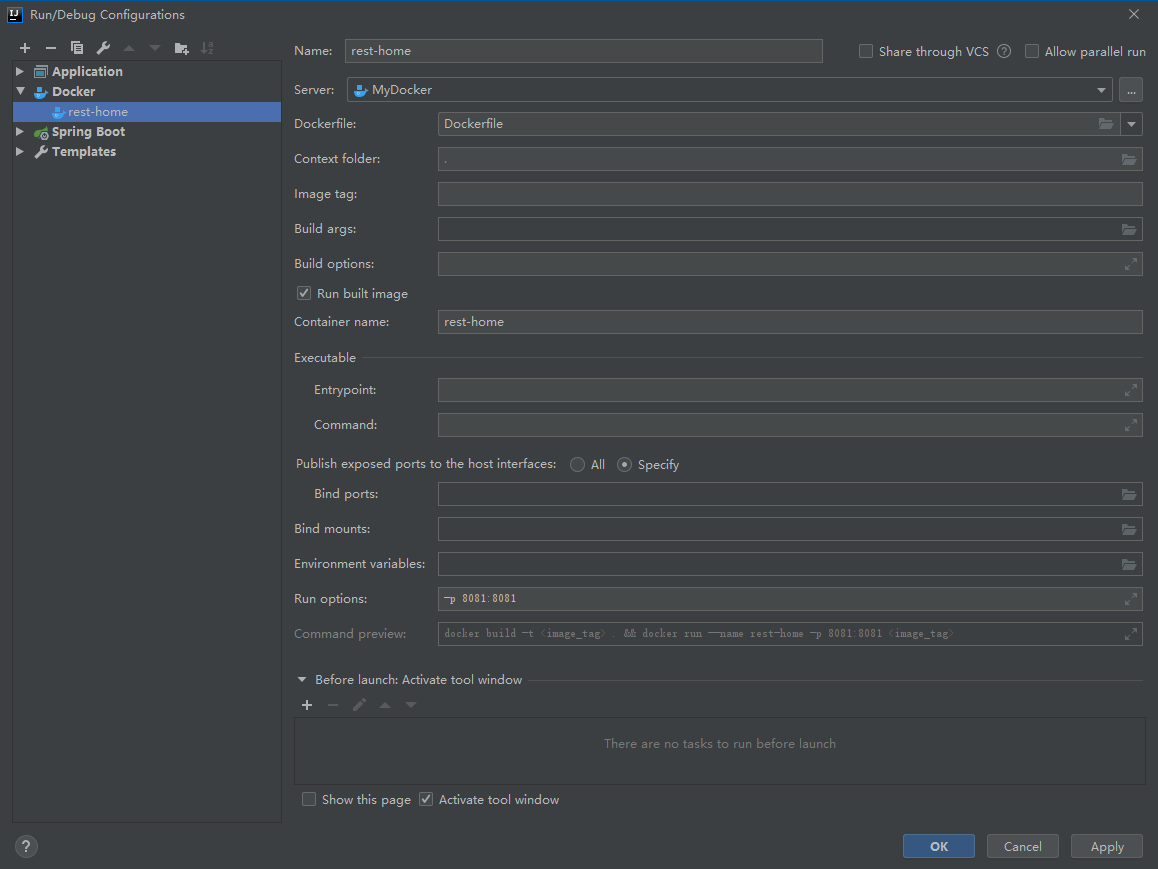Select the All ports radio button
This screenshot has height=869, width=1158.
[x=578, y=464]
